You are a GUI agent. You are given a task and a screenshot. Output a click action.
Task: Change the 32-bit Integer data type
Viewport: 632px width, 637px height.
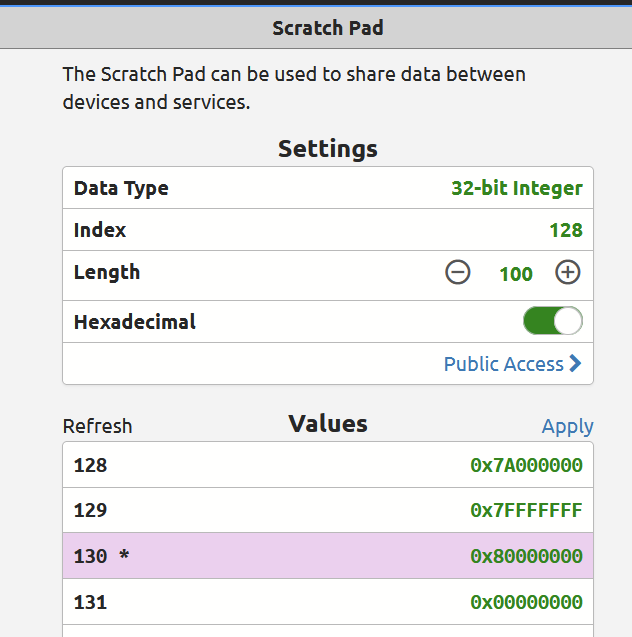coord(516,188)
